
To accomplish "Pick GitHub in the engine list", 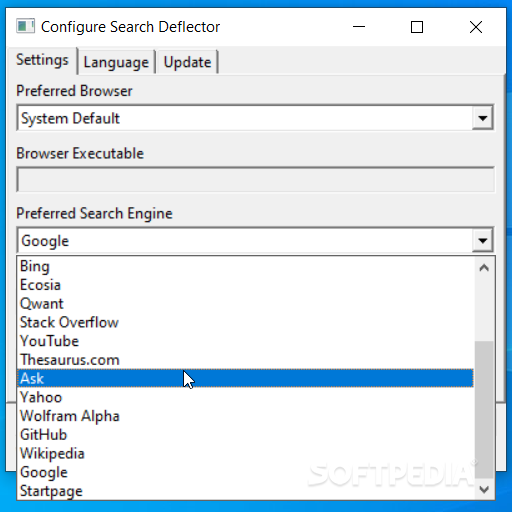I will (x=245, y=435).
